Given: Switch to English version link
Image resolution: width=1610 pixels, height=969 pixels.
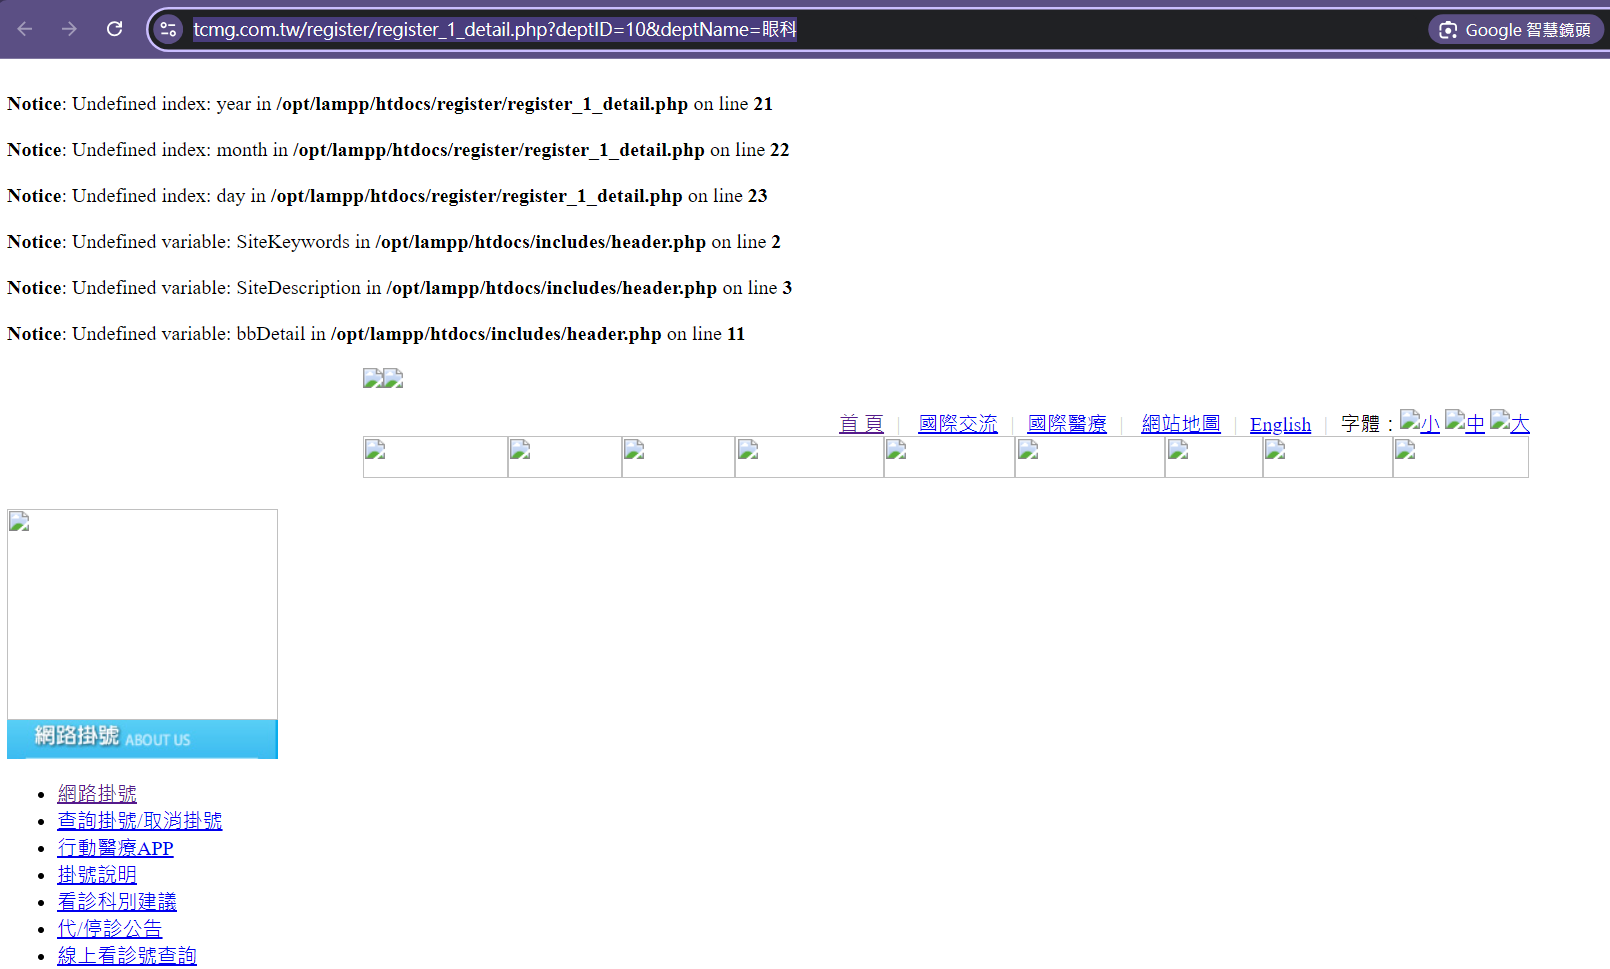Looking at the screenshot, I should 1280,424.
